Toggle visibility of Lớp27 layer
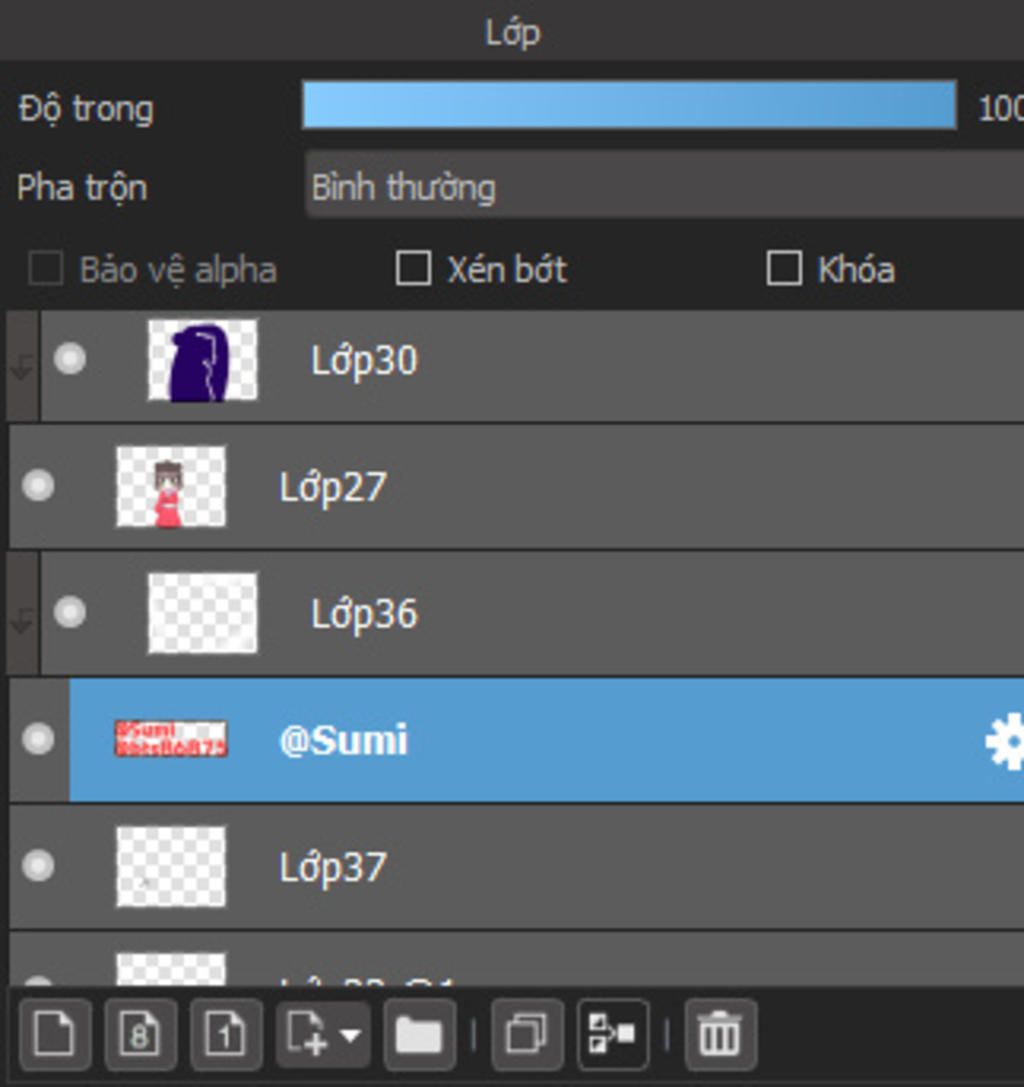Image resolution: width=1024 pixels, height=1087 pixels. tap(38, 485)
